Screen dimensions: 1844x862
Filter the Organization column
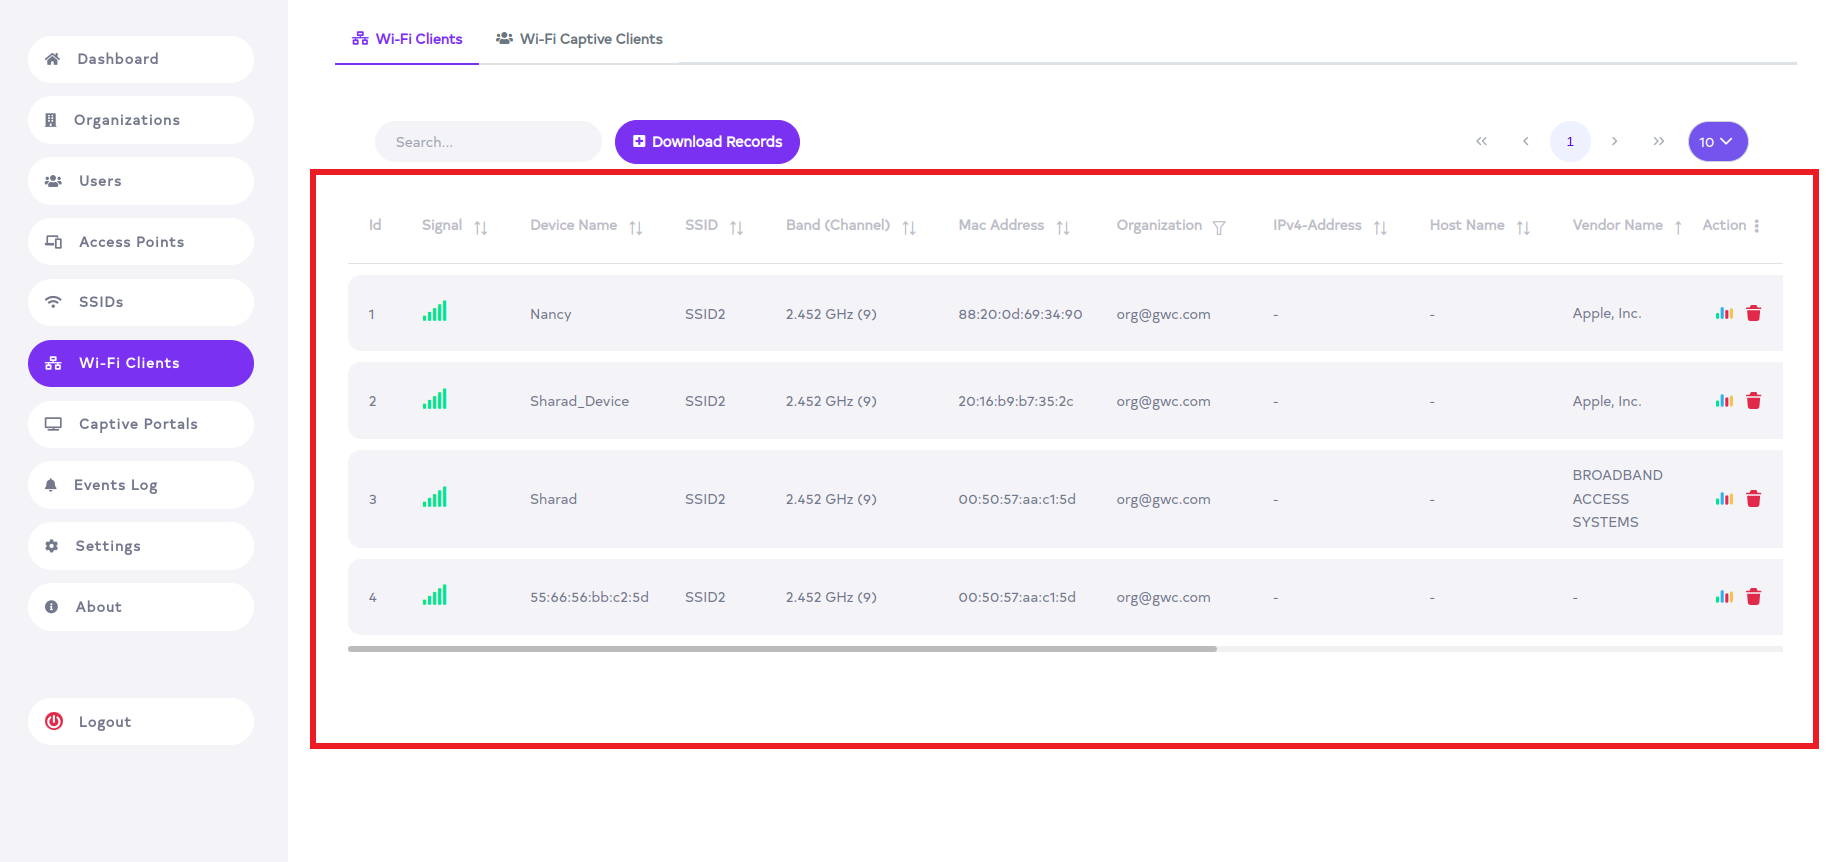click(x=1218, y=227)
